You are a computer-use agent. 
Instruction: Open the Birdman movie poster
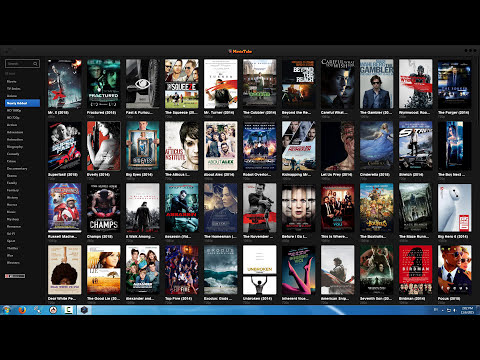(416, 270)
